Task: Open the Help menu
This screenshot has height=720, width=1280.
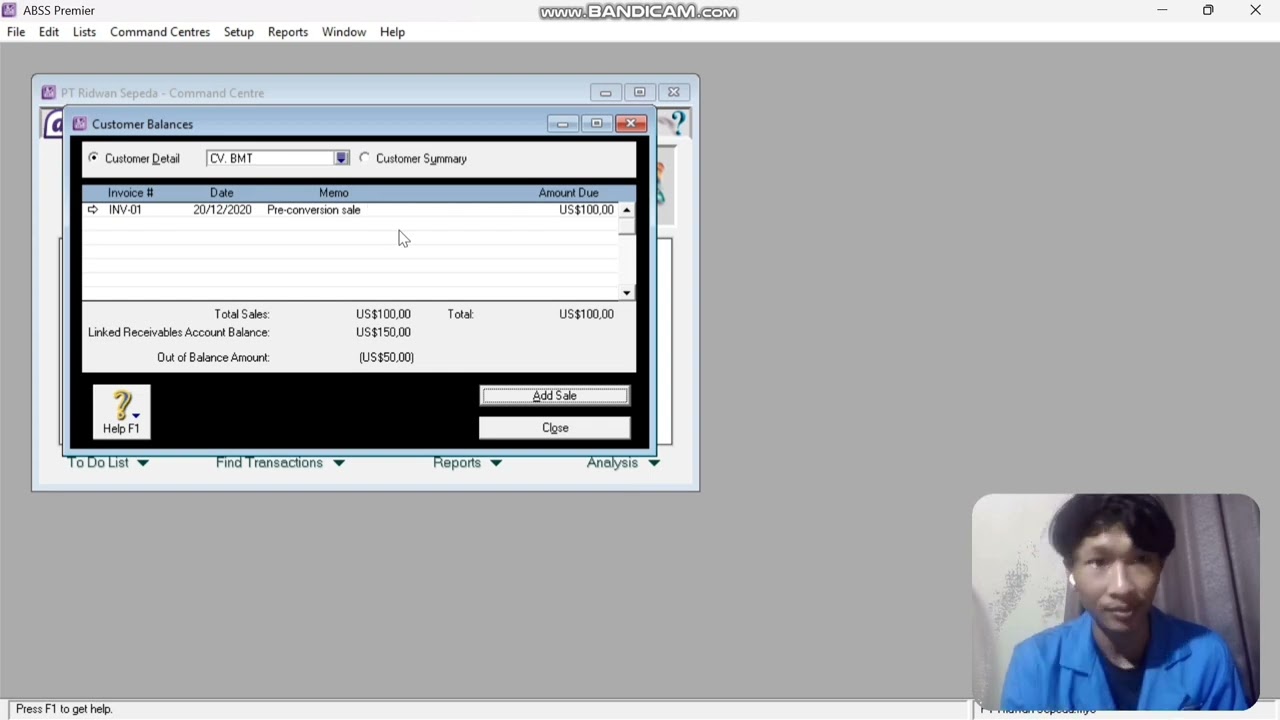Action: tap(392, 32)
